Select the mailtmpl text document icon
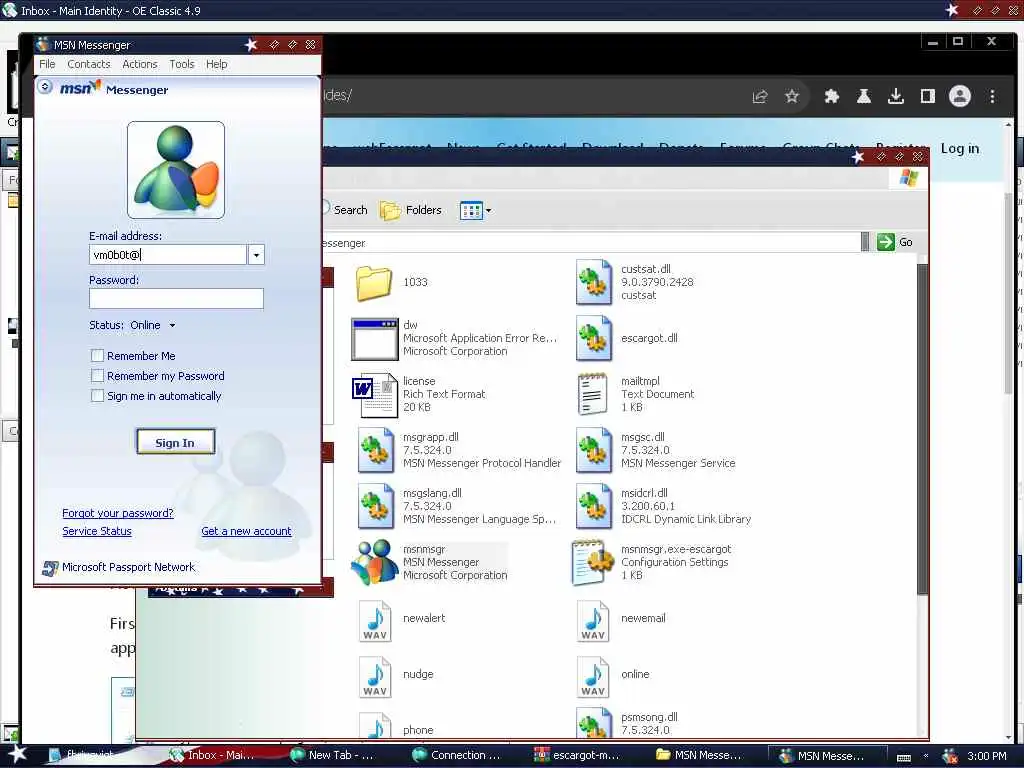 pos(592,394)
